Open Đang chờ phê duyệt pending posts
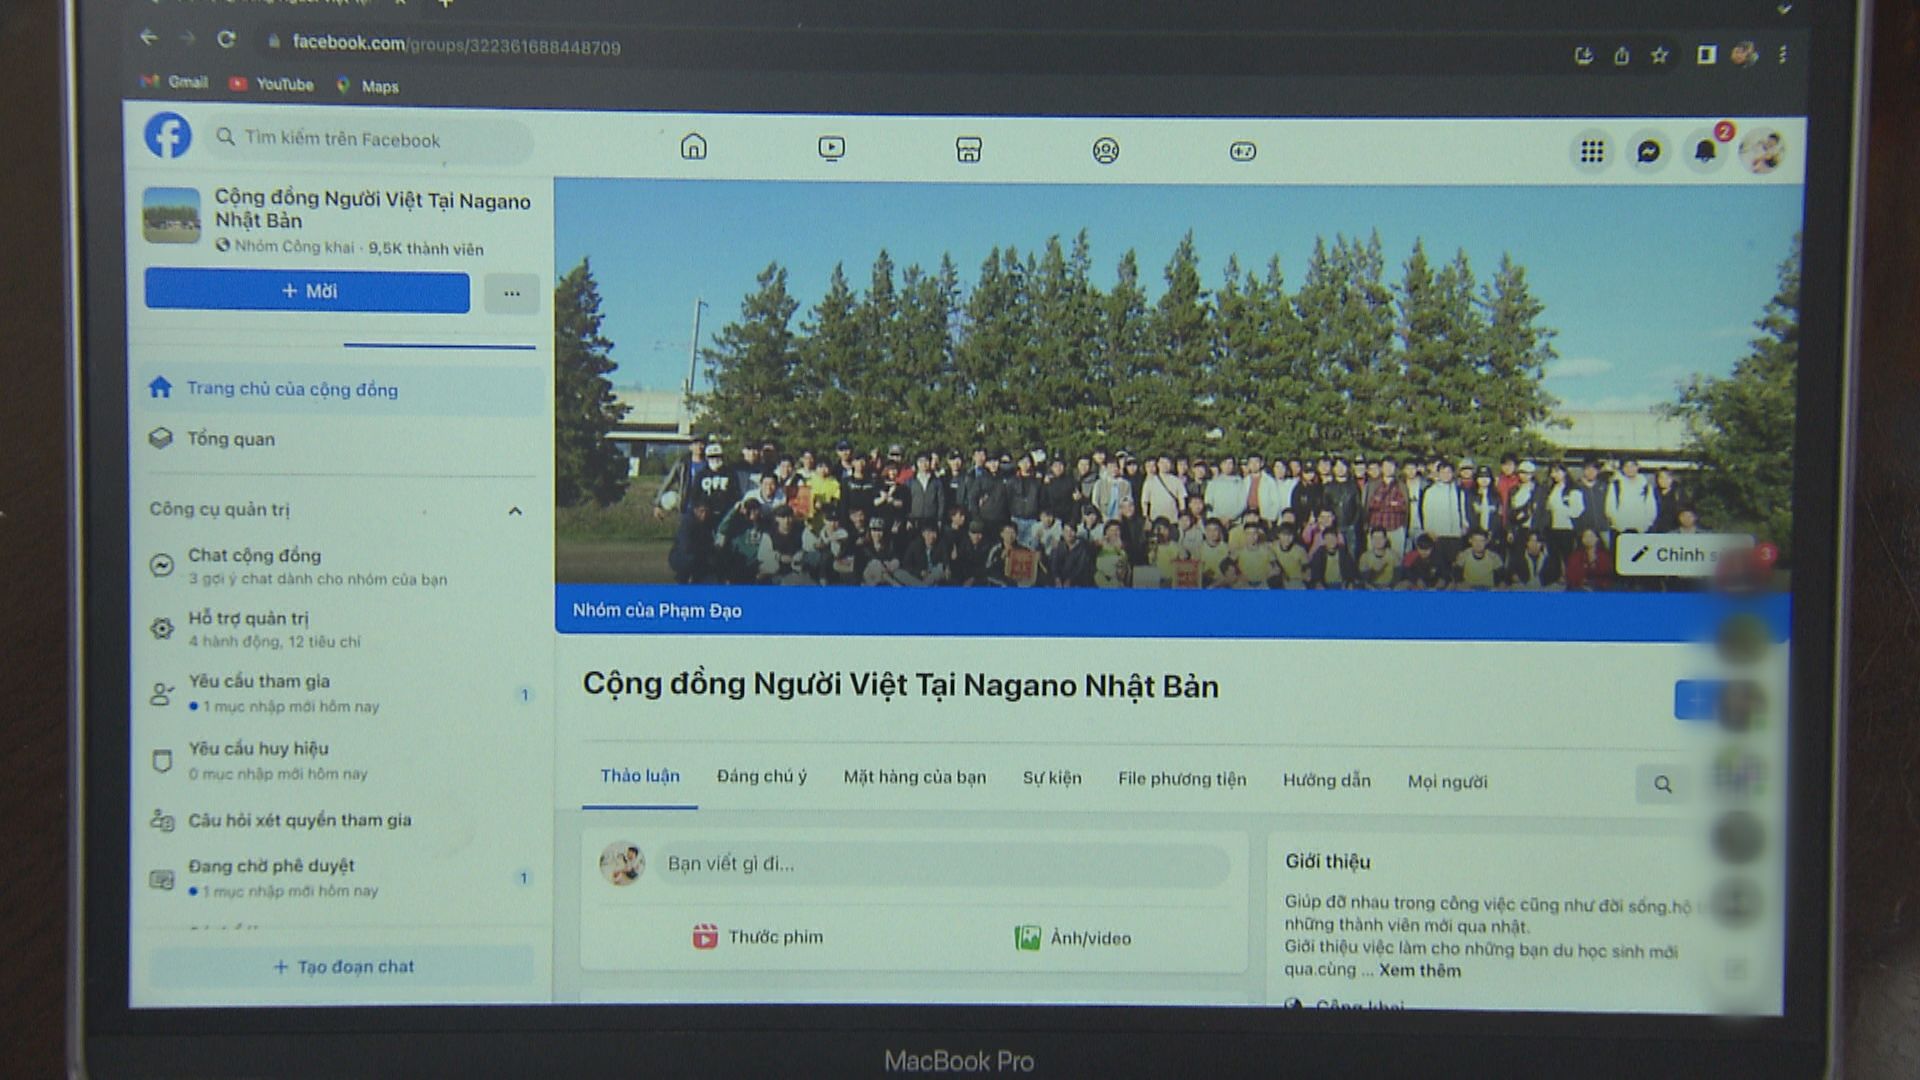The width and height of the screenshot is (1920, 1080). (340, 877)
